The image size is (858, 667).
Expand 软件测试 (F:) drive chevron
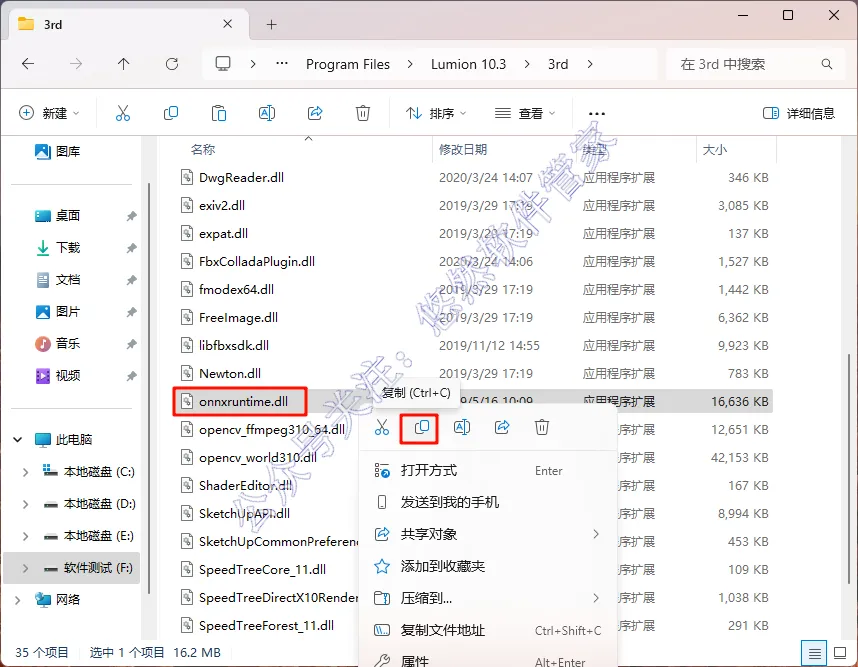[25, 569]
